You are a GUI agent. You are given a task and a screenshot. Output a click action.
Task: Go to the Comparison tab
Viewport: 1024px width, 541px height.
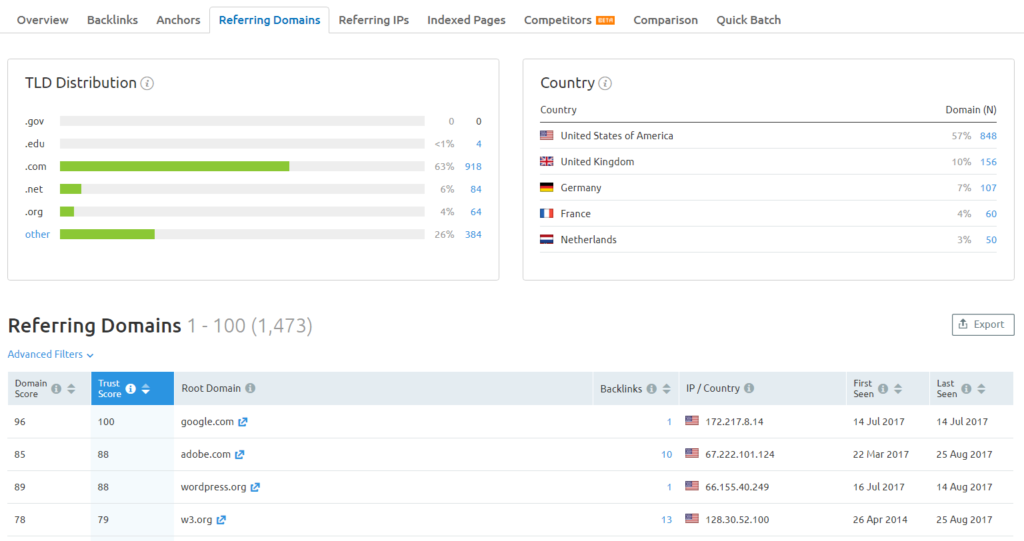pyautogui.click(x=665, y=20)
